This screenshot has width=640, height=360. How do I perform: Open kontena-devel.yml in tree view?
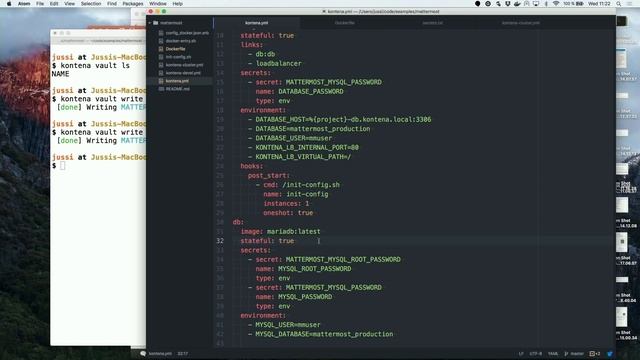pyautogui.click(x=183, y=73)
